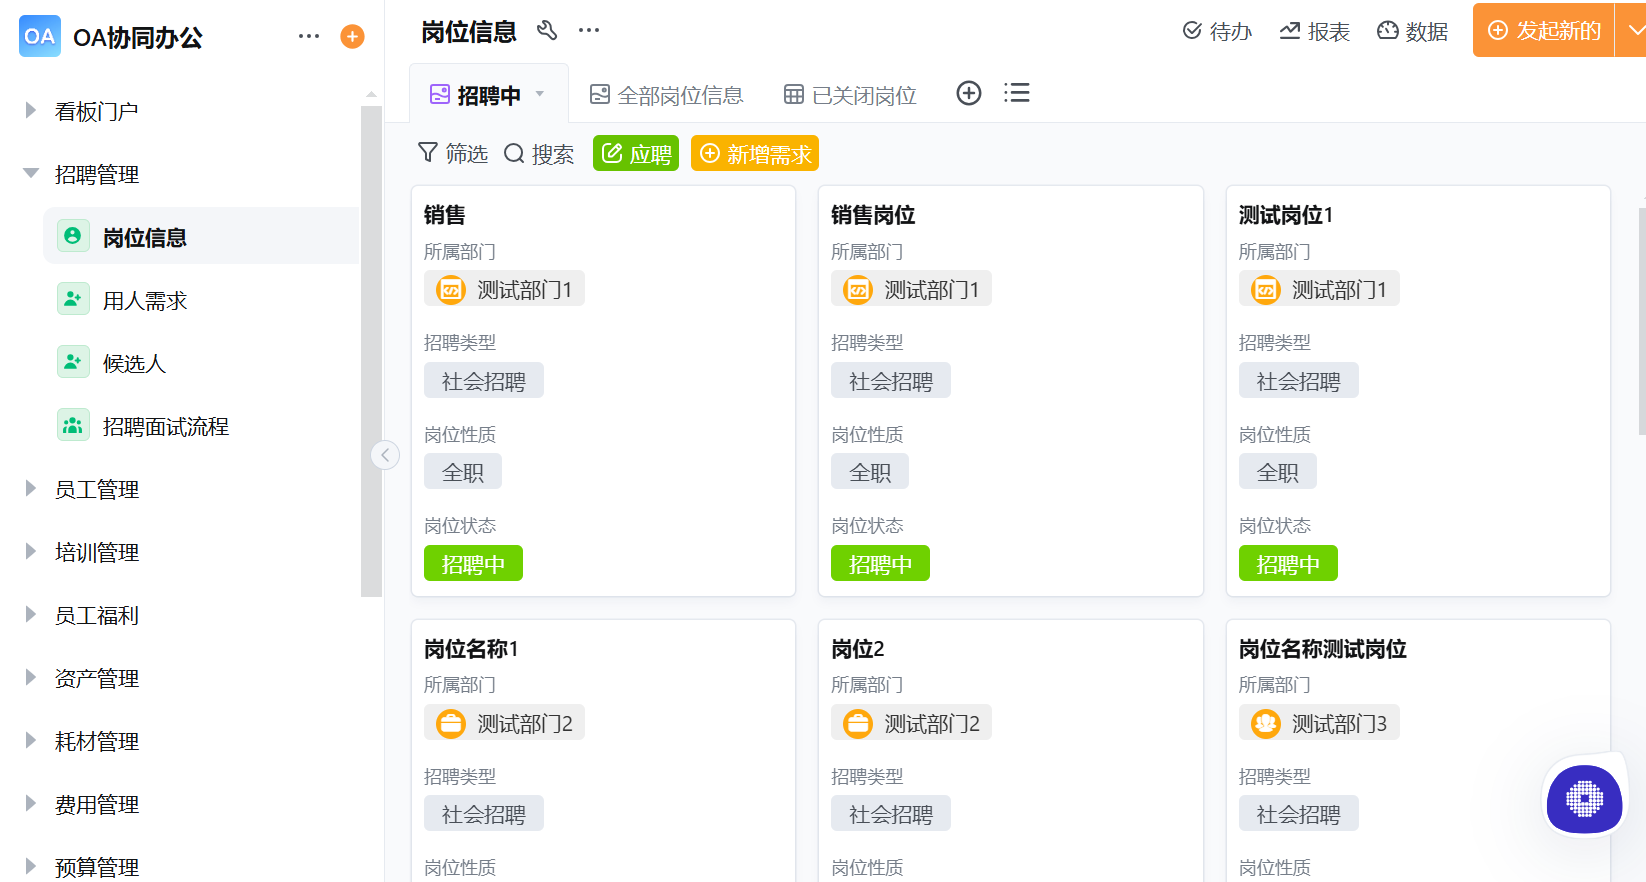The height and width of the screenshot is (882, 1646).
Task: Switch to 全部岗位信息 tab
Action: (x=667, y=95)
